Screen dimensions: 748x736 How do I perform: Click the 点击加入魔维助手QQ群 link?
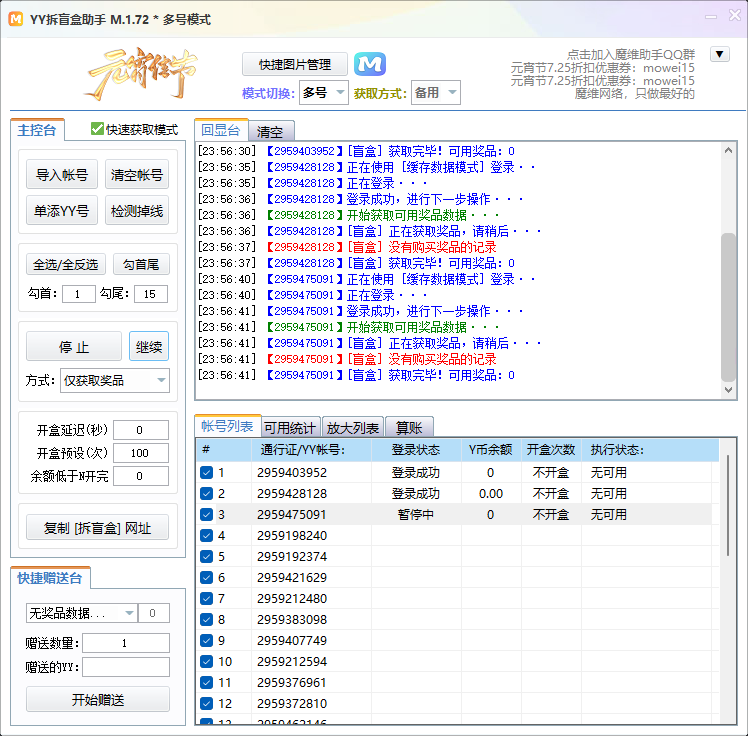631,54
